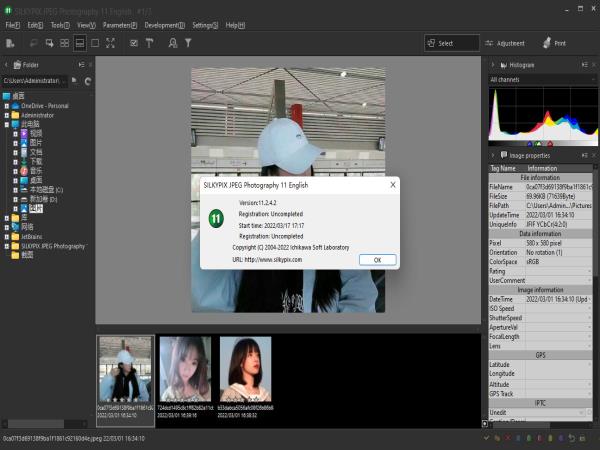Close the SILKYPIX About dialog
Image resolution: width=600 pixels, height=450 pixels.
pos(393,185)
